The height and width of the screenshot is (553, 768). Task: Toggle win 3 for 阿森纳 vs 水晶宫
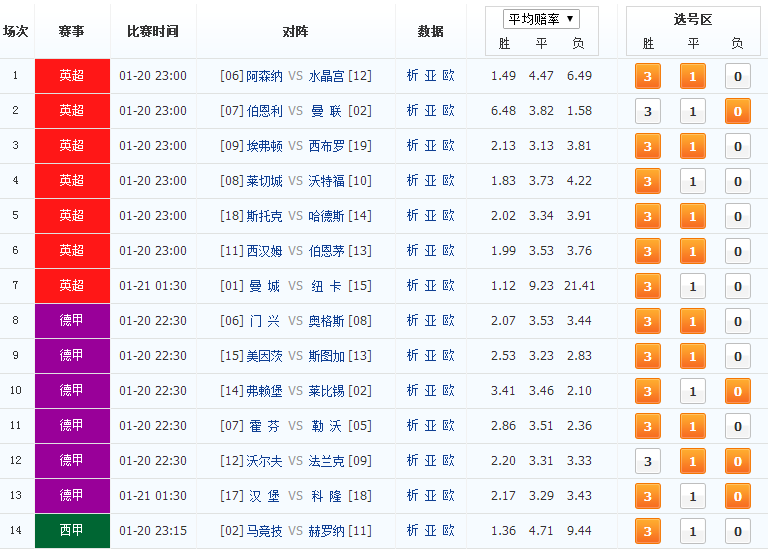[x=648, y=76]
